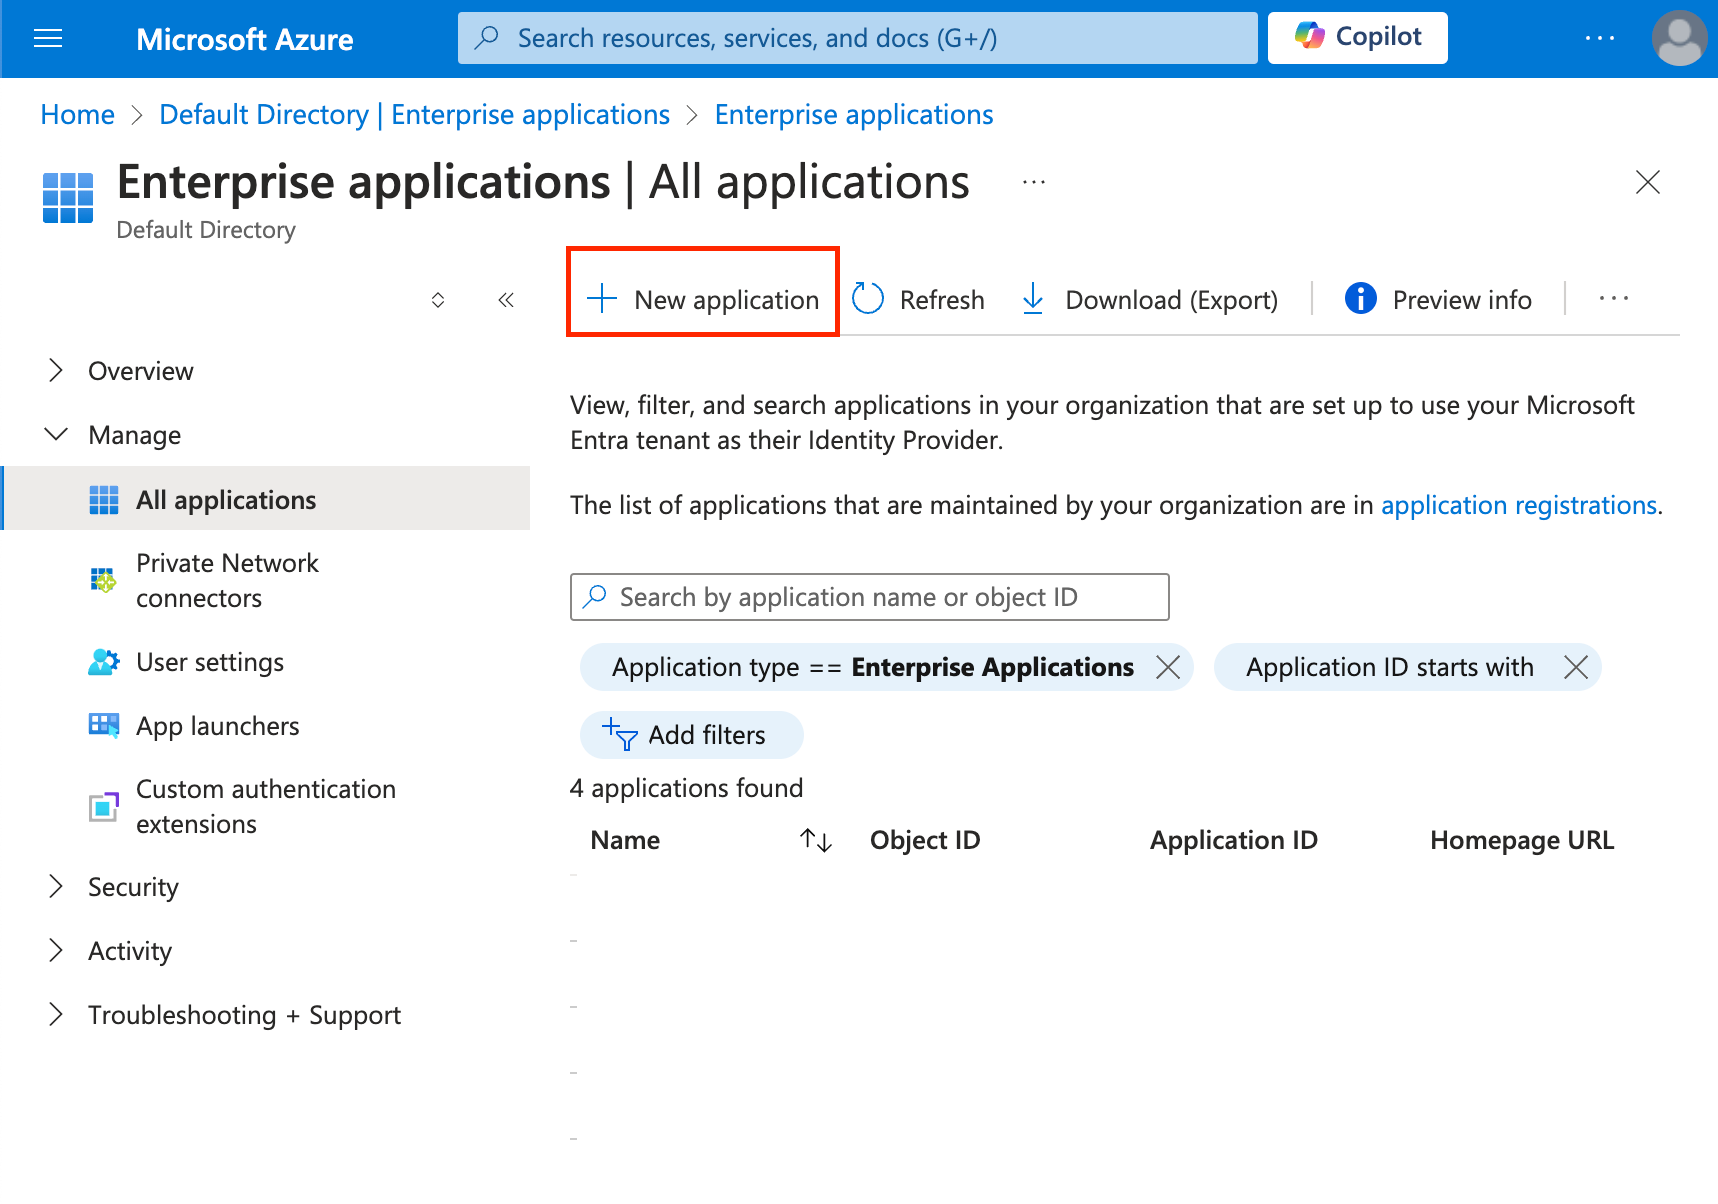Screen dimensions: 1718x1204
Task: Click Download (Export)
Action: 1149,300
